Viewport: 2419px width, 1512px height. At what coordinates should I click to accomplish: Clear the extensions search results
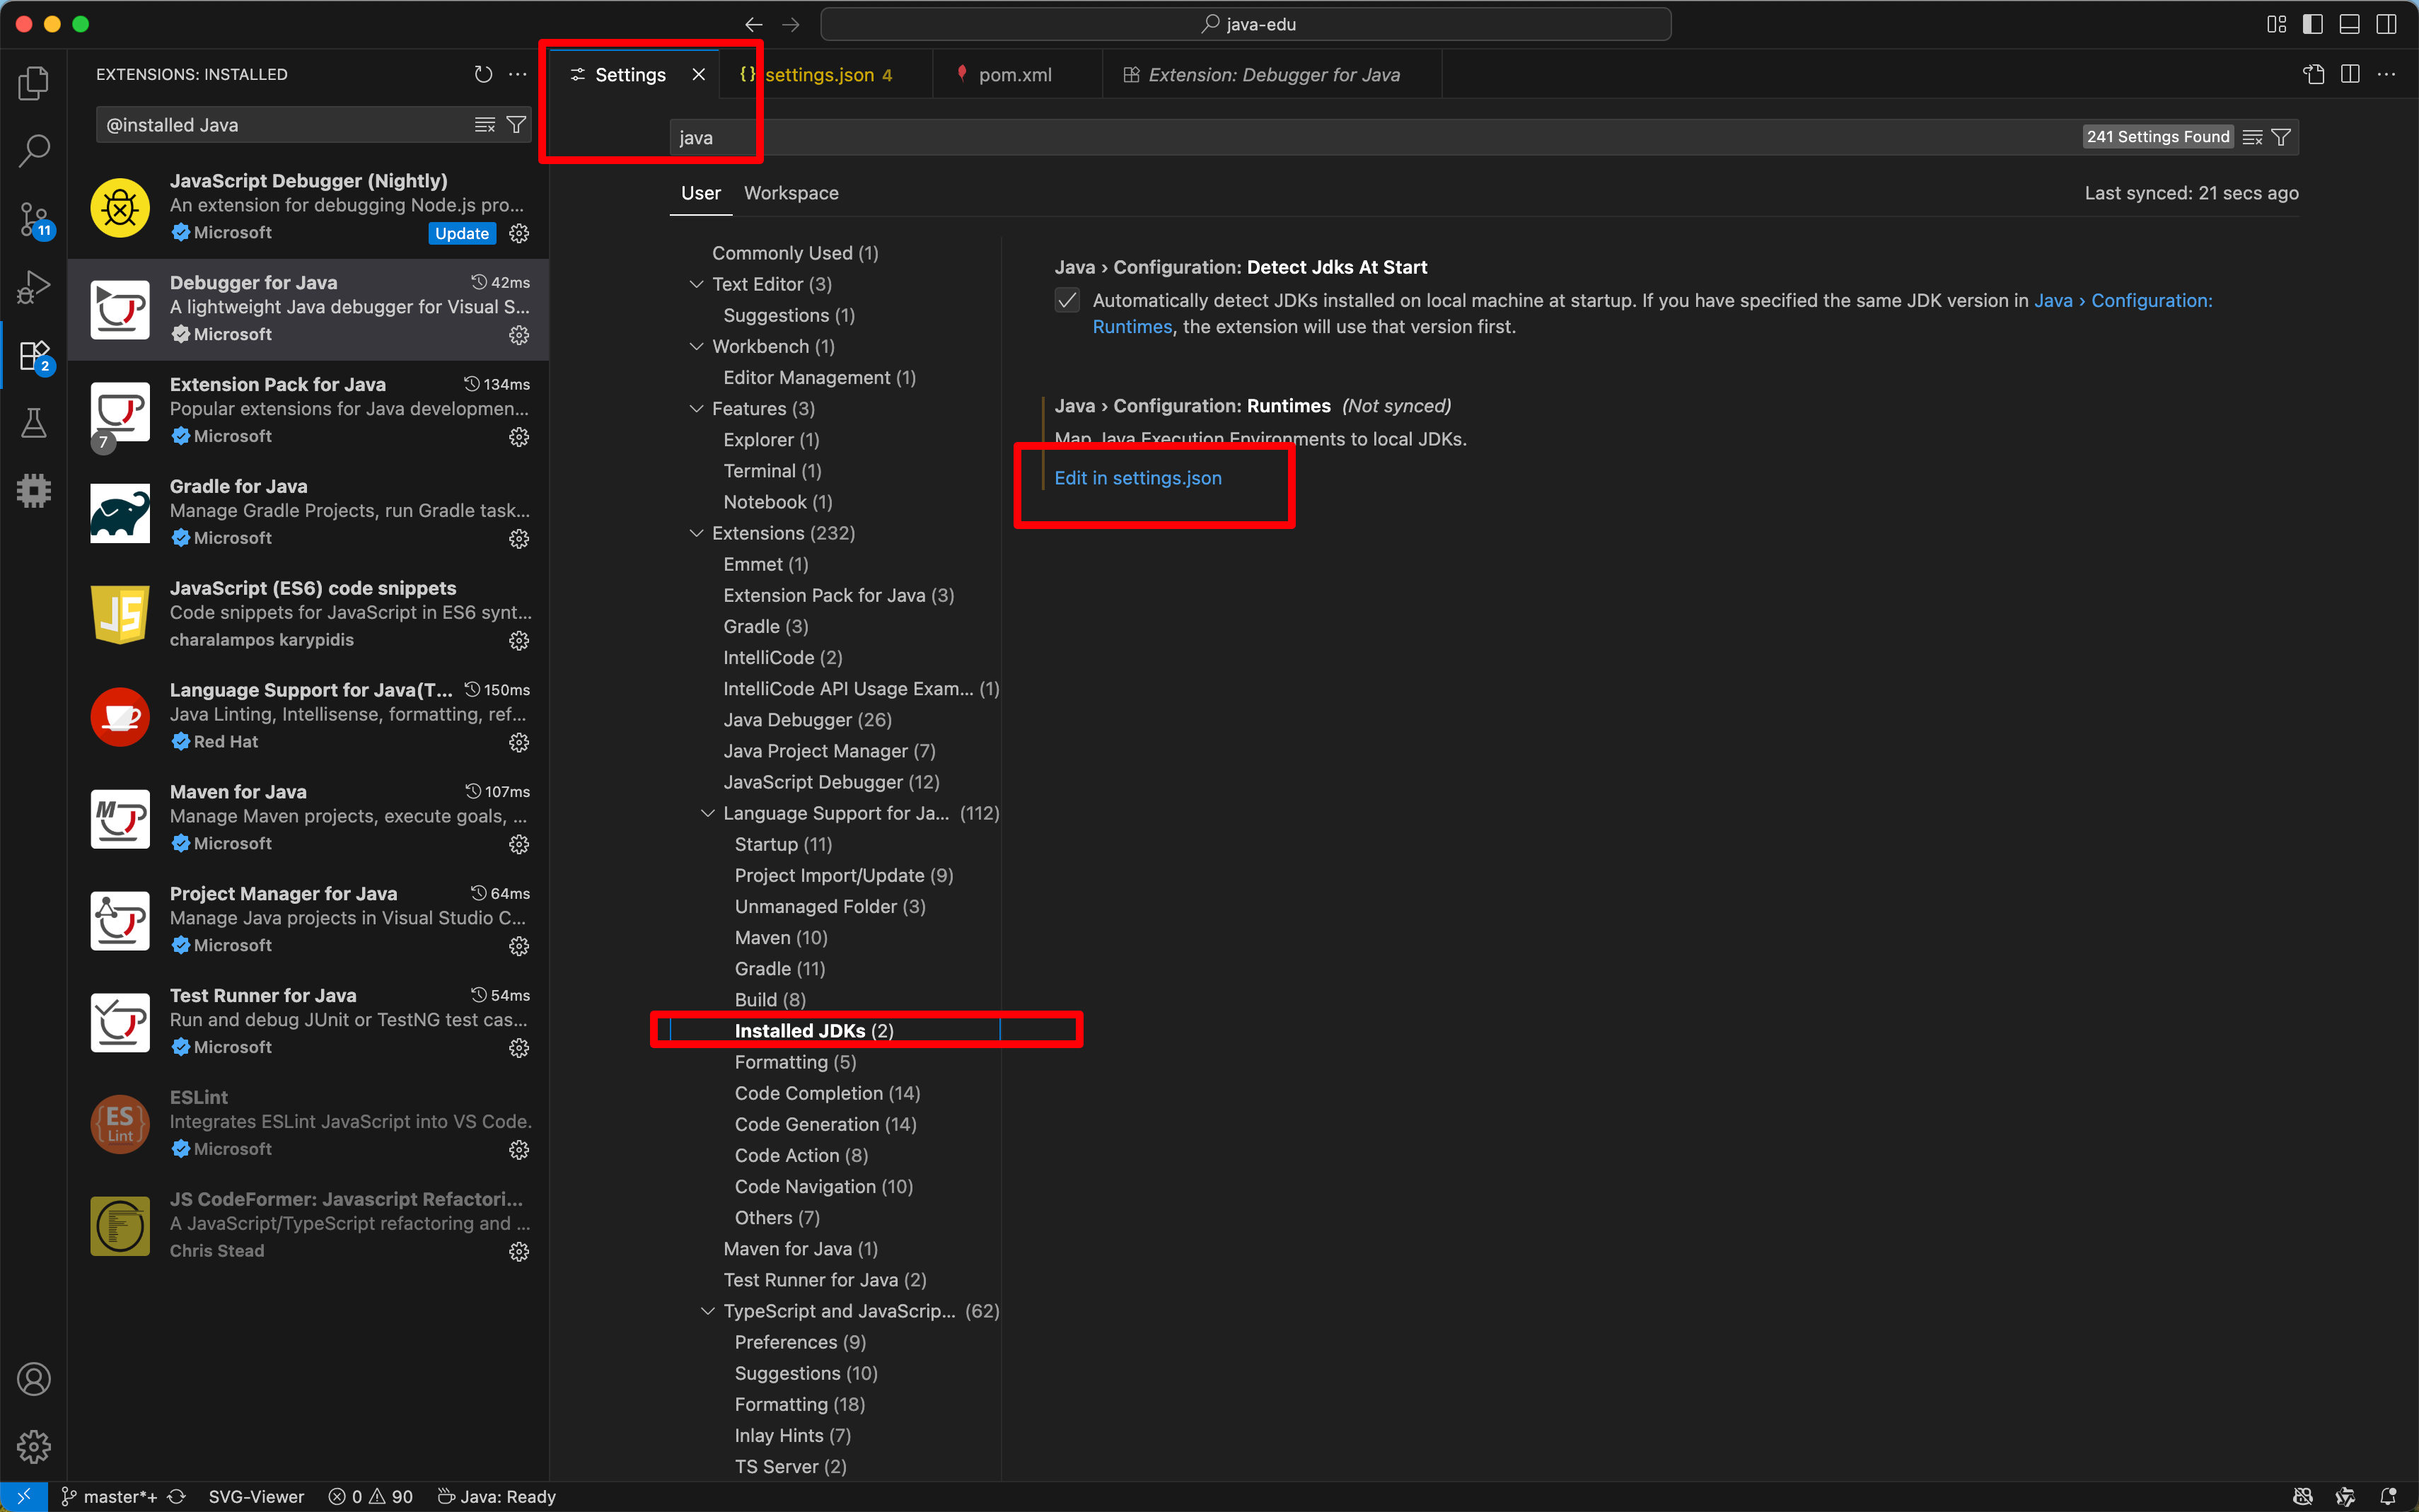click(x=485, y=125)
